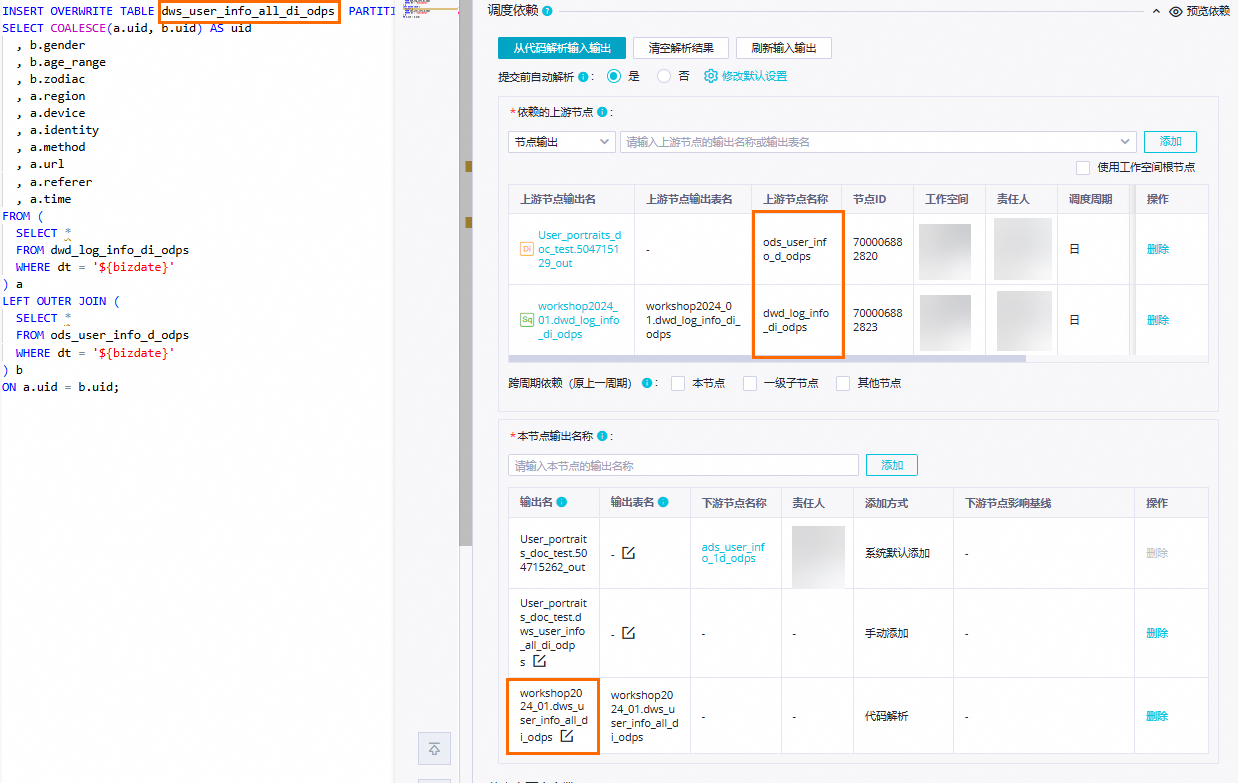Viewport: 1238px width, 783px height.
Task: Expand arrow of upstream node search box
Action: (1125, 142)
